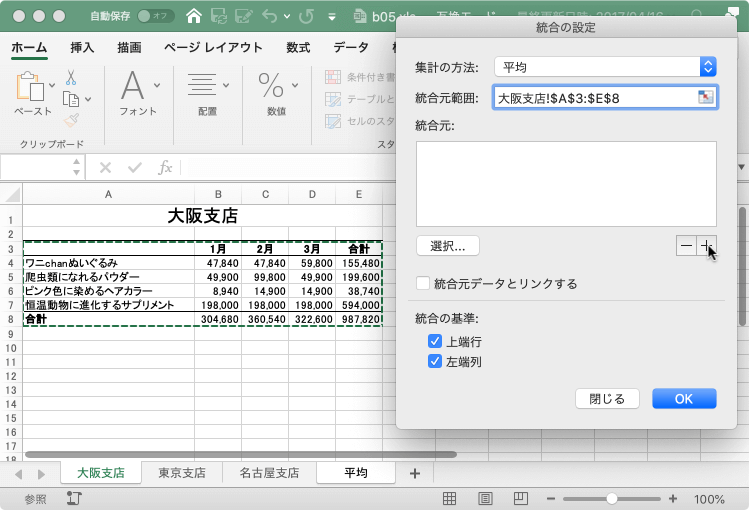Open the 数式 ribbon tab
This screenshot has height=510, width=749.
pos(298,47)
